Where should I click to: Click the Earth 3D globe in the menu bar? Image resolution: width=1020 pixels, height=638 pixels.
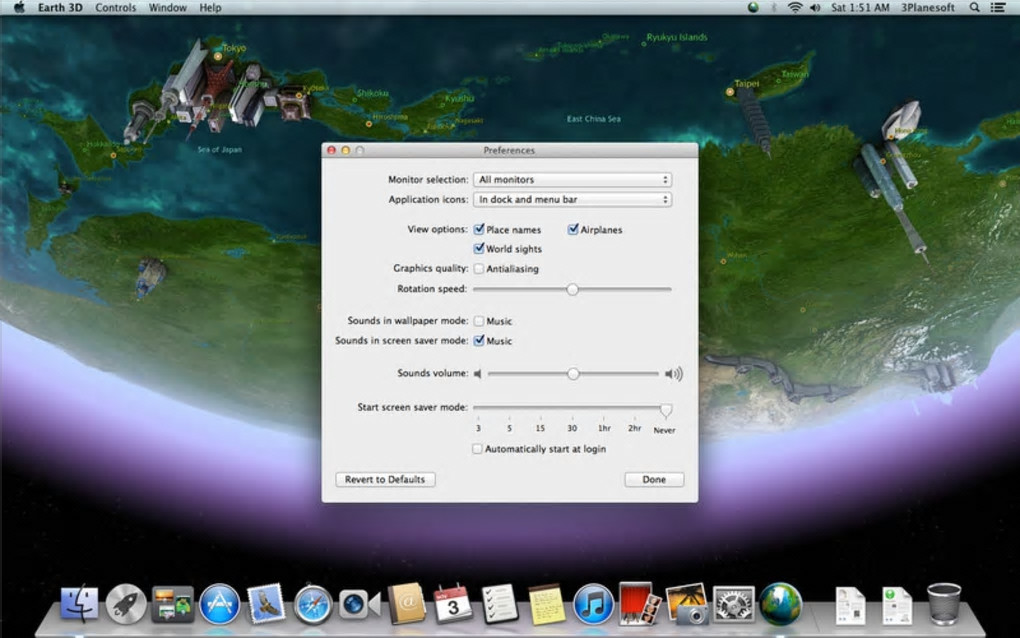753,7
